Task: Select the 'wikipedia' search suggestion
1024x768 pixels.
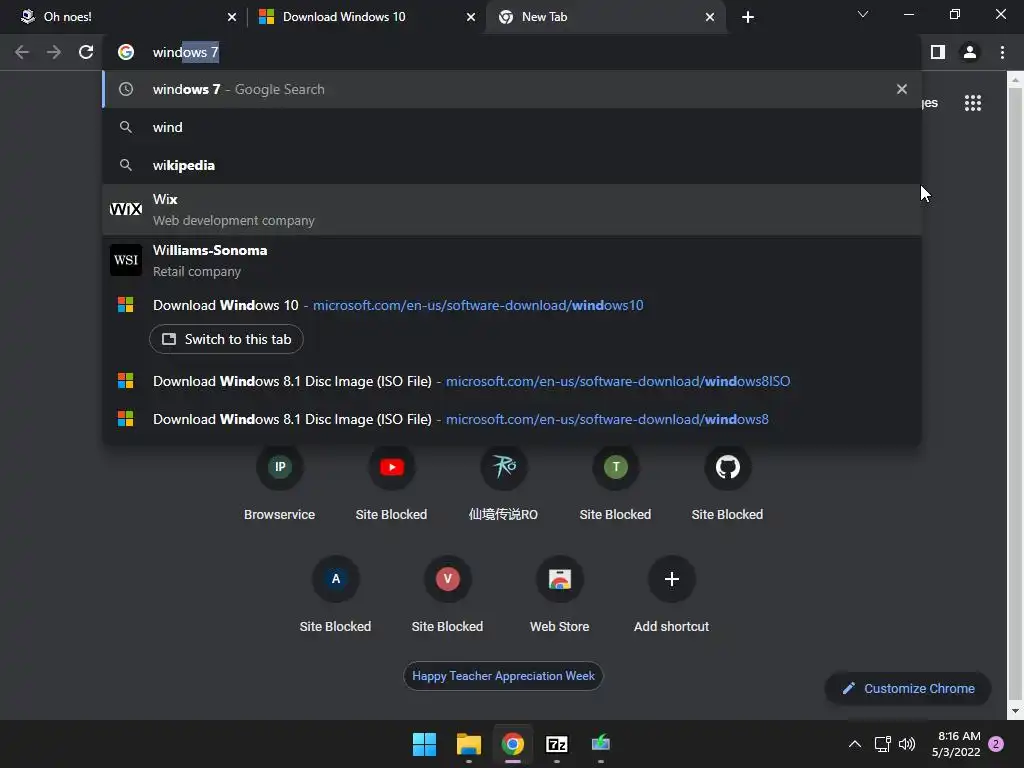Action: pos(512,165)
